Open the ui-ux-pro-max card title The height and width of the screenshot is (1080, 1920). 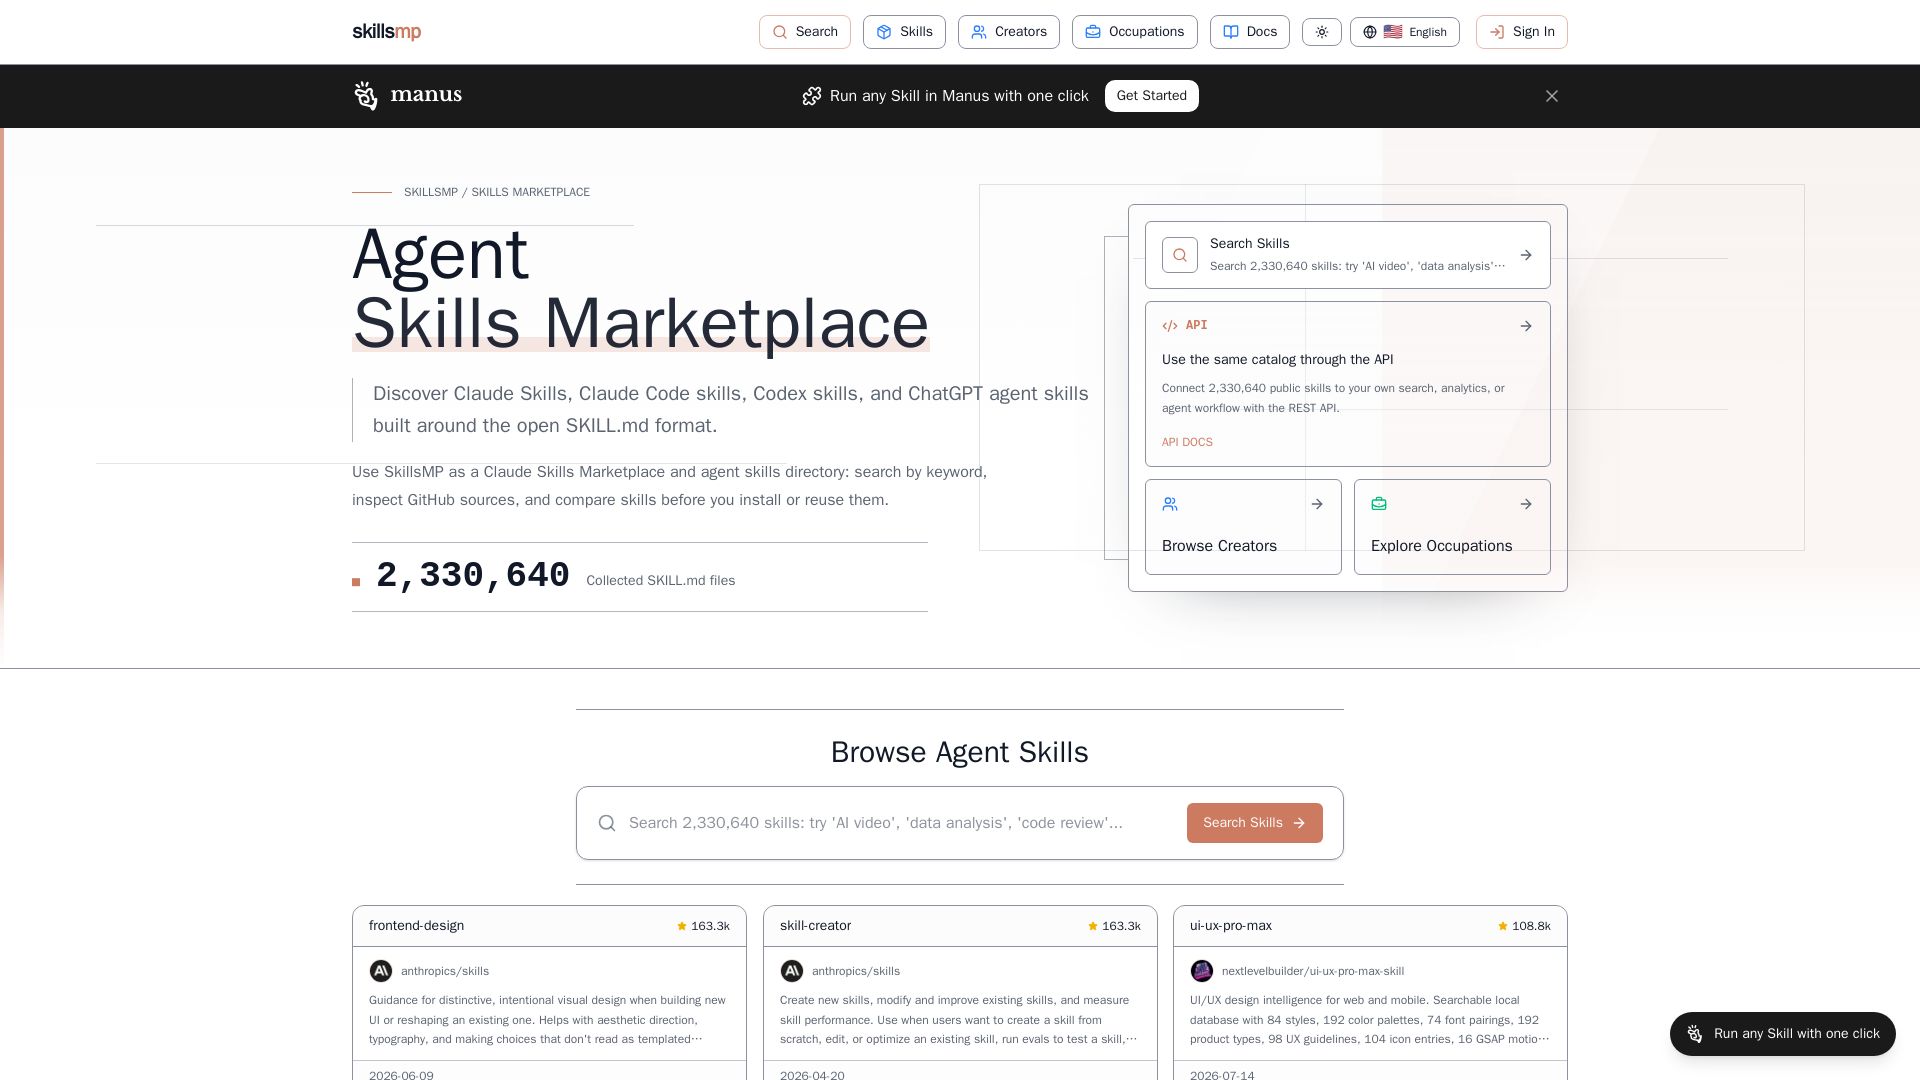(1231, 926)
